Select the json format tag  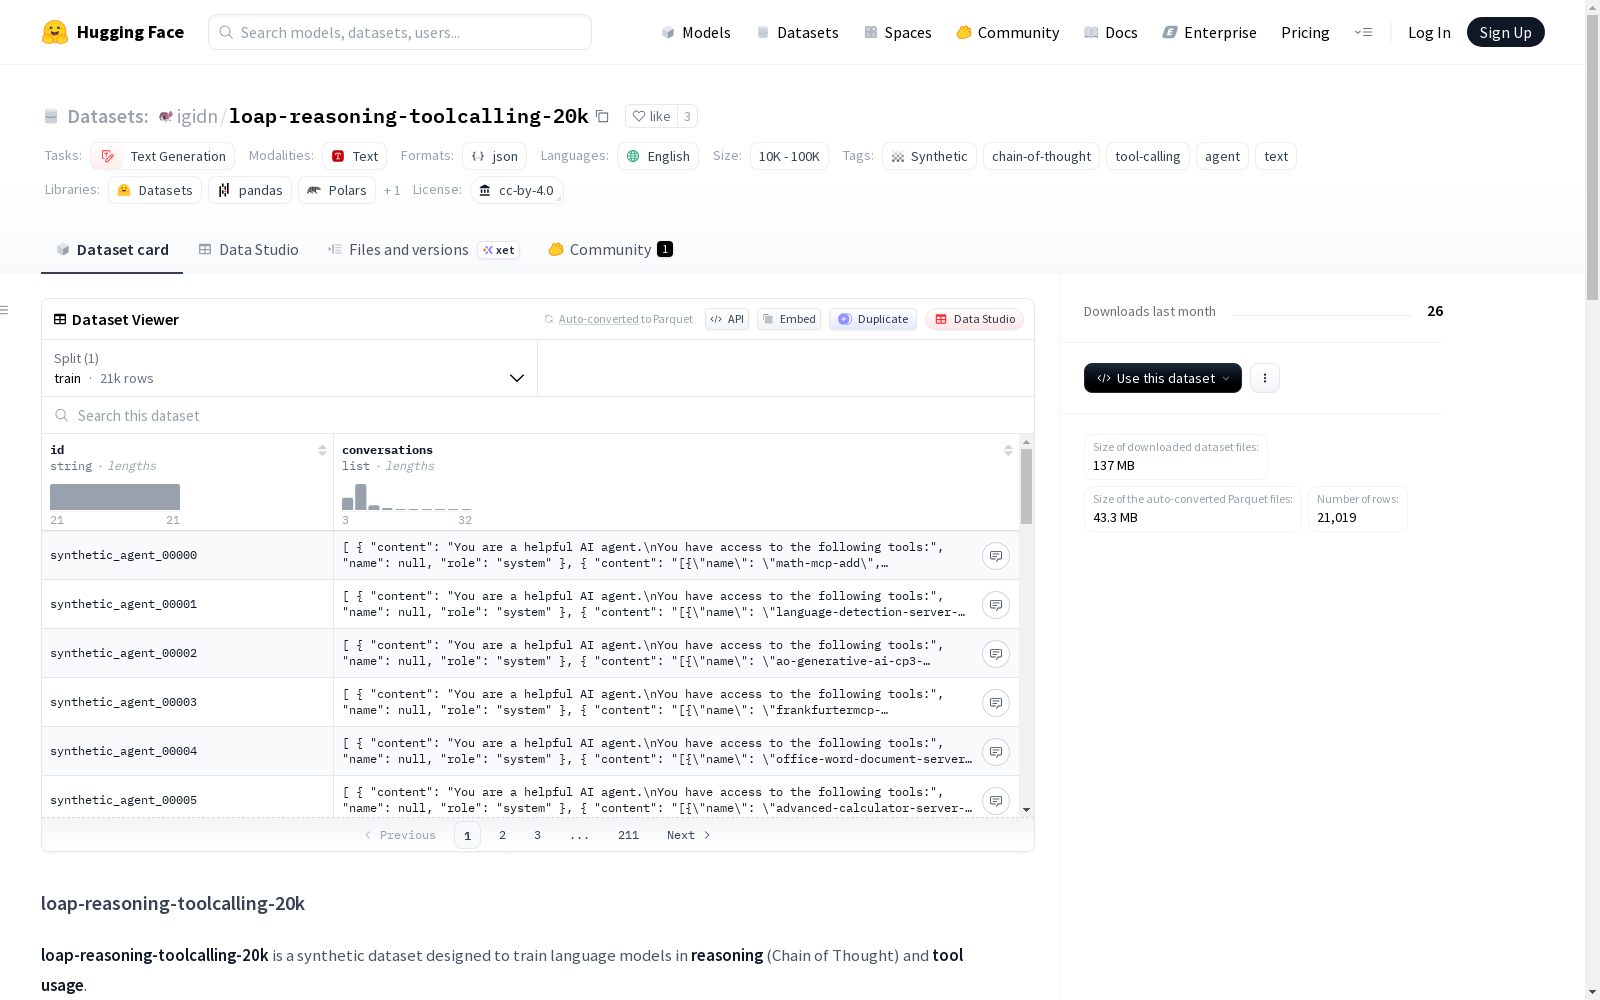pos(494,156)
